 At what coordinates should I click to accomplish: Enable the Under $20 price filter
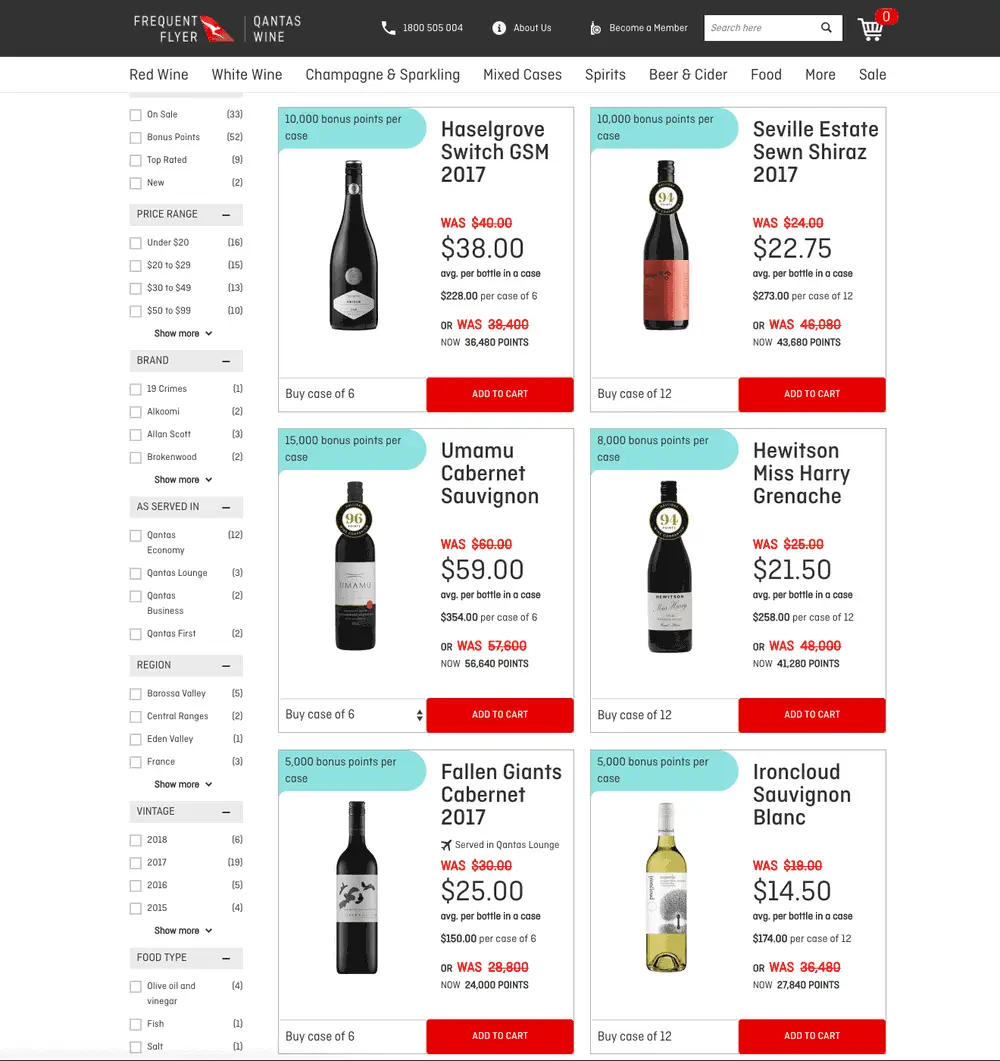[135, 243]
